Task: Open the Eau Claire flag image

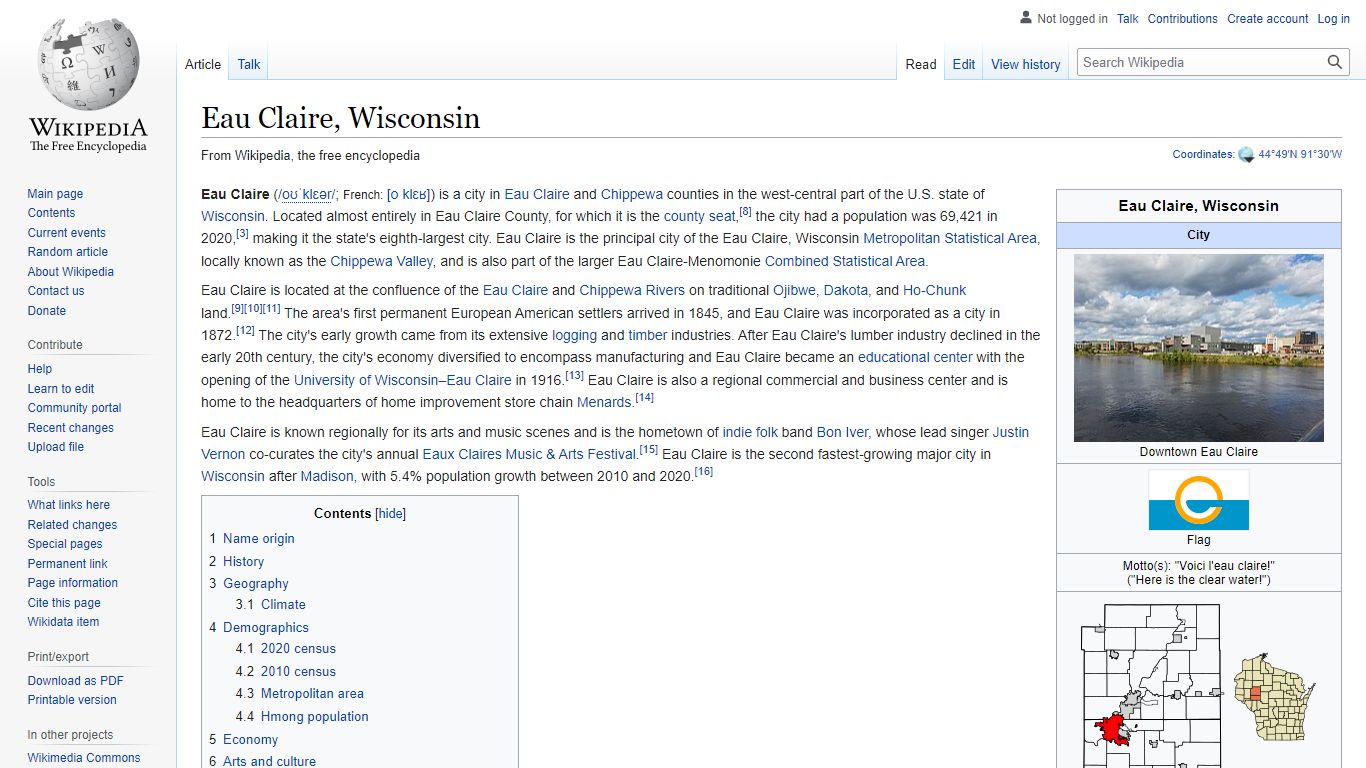Action: click(x=1198, y=500)
